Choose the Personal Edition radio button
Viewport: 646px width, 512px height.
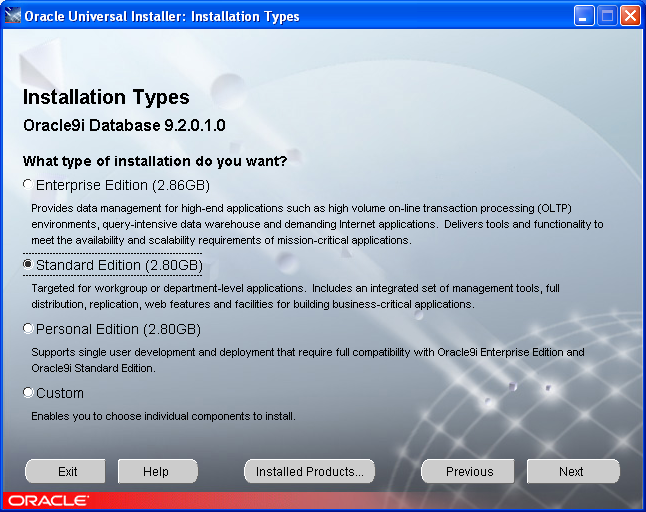click(28, 329)
